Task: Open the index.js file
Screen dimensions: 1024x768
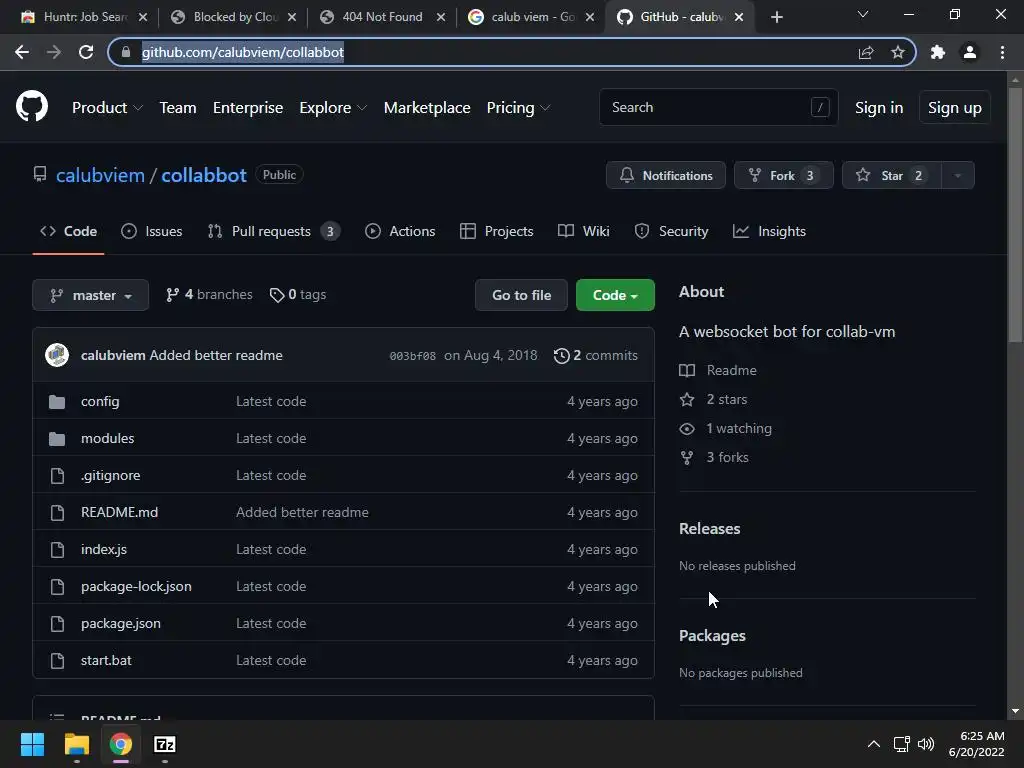Action: pos(104,549)
